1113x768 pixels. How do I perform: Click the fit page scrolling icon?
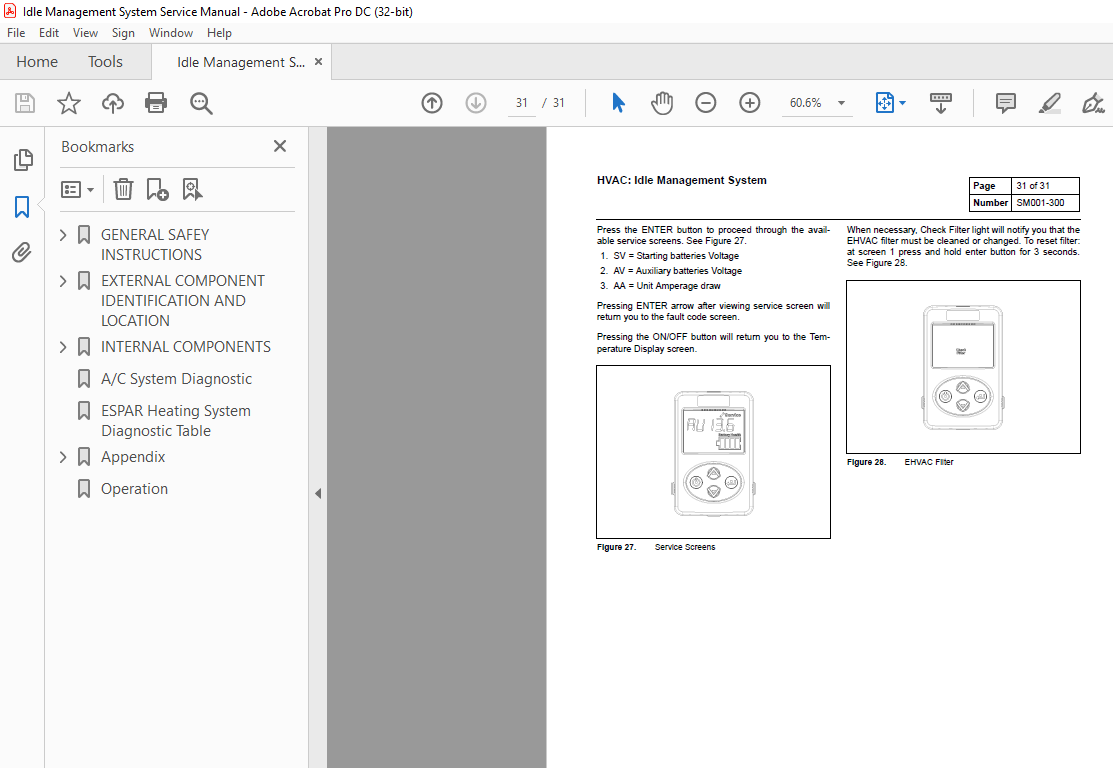(884, 103)
